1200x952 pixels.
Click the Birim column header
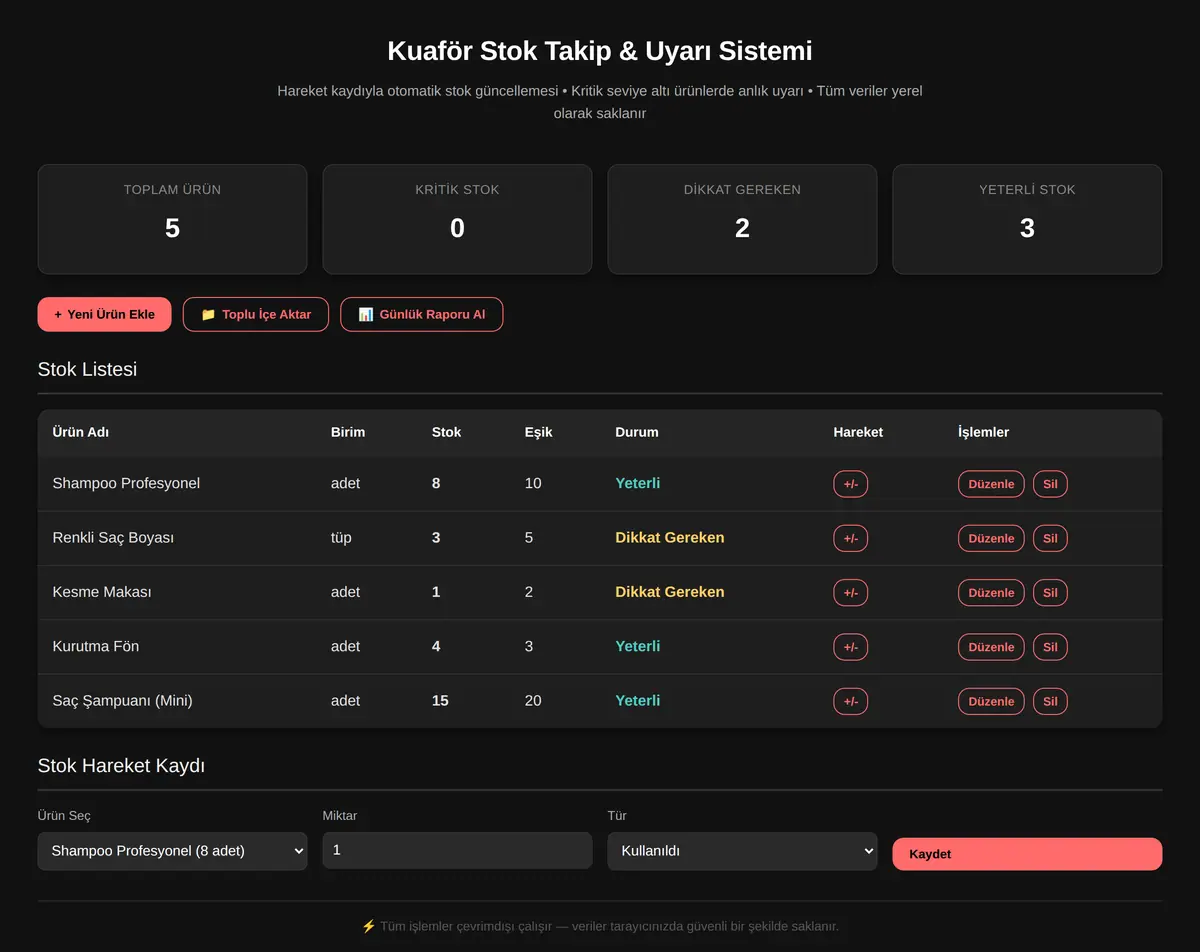(x=348, y=432)
